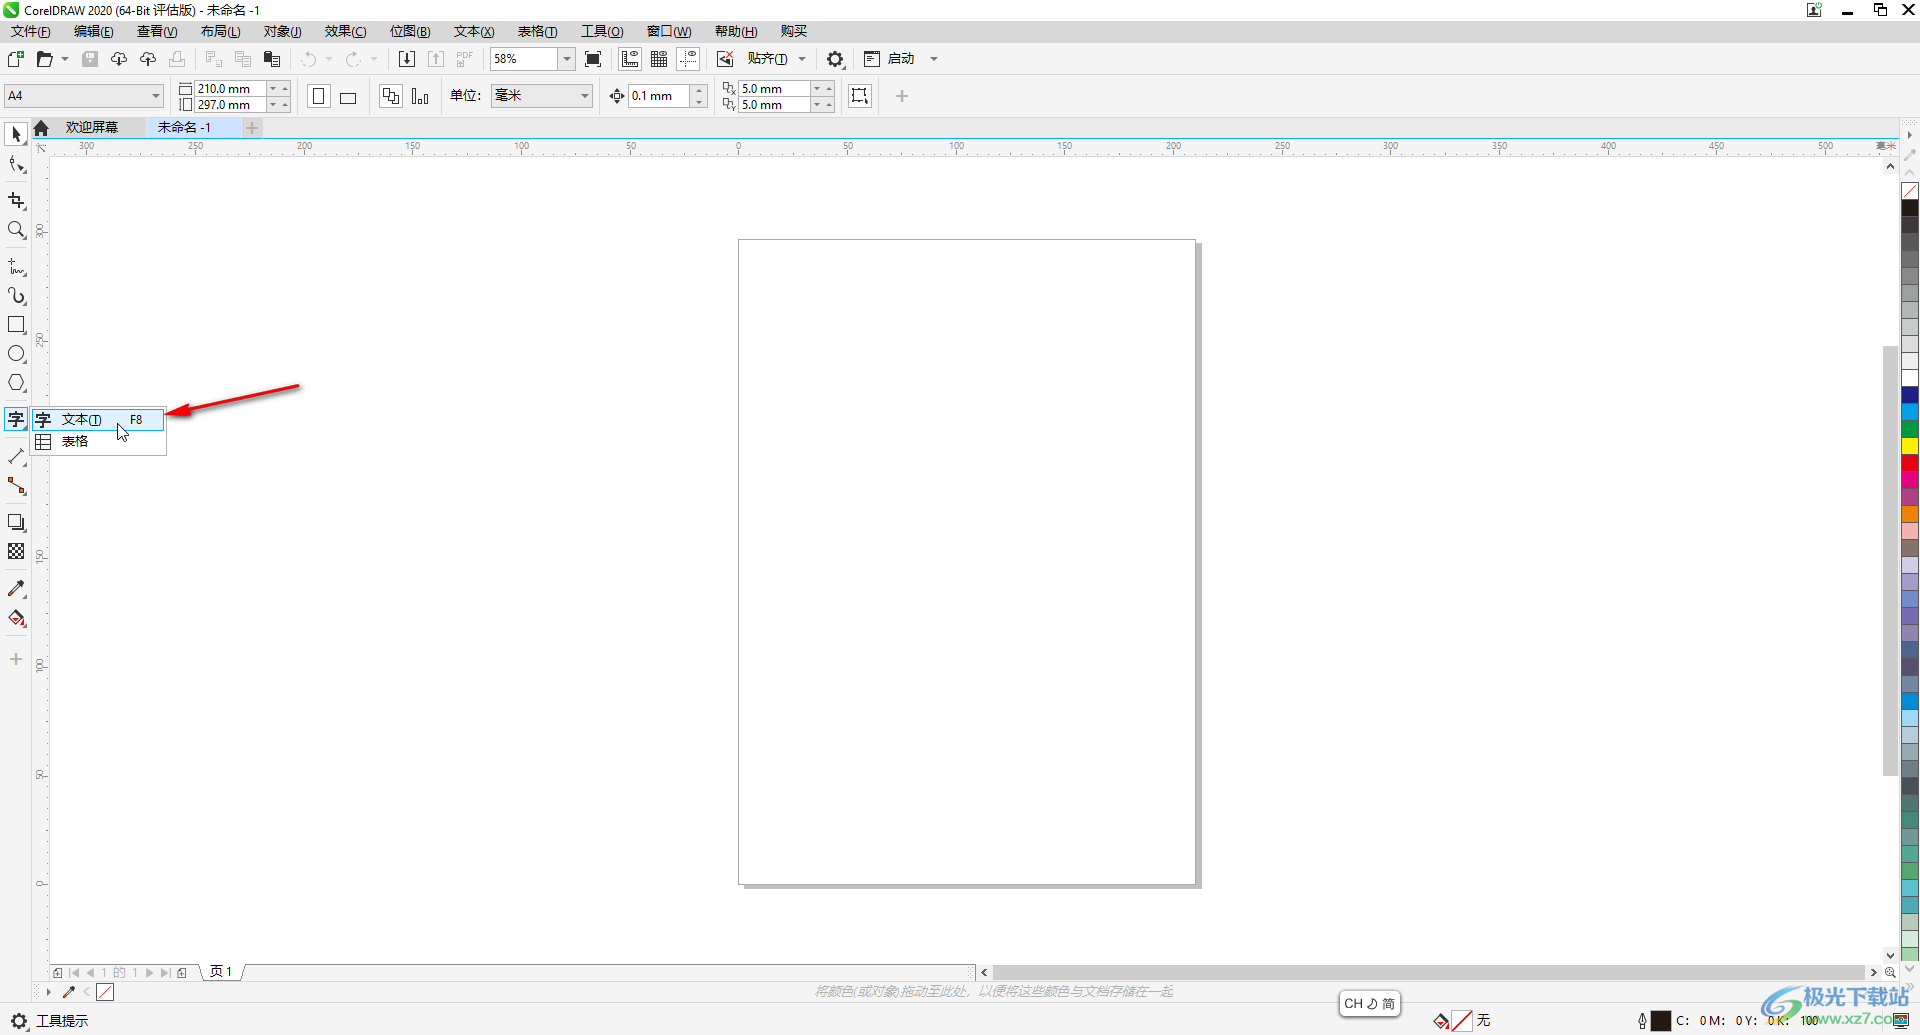Select the Color Eyedropper tool
The width and height of the screenshot is (1920, 1035).
16,589
